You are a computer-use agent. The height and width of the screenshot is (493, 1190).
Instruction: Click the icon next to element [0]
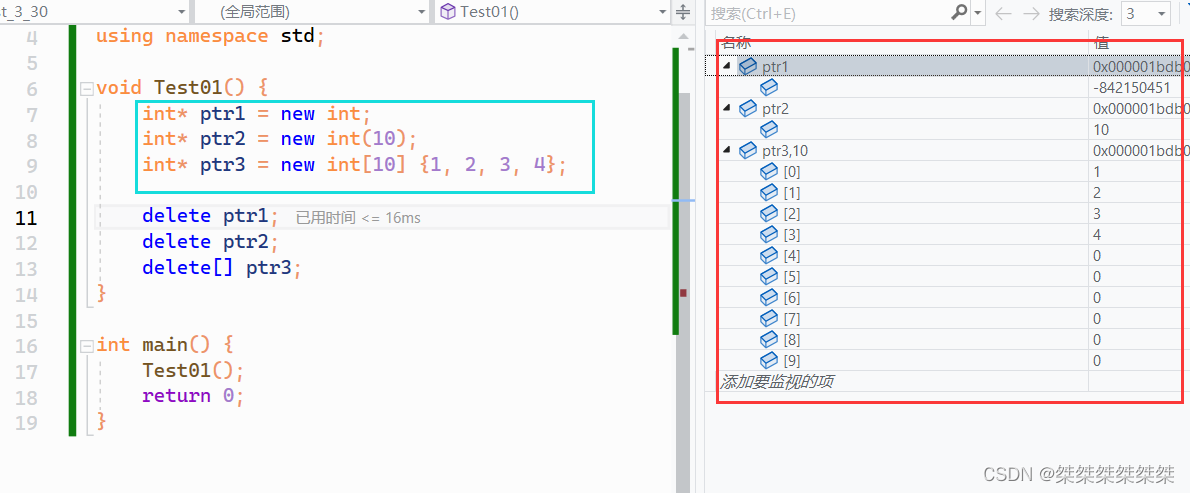(769, 171)
